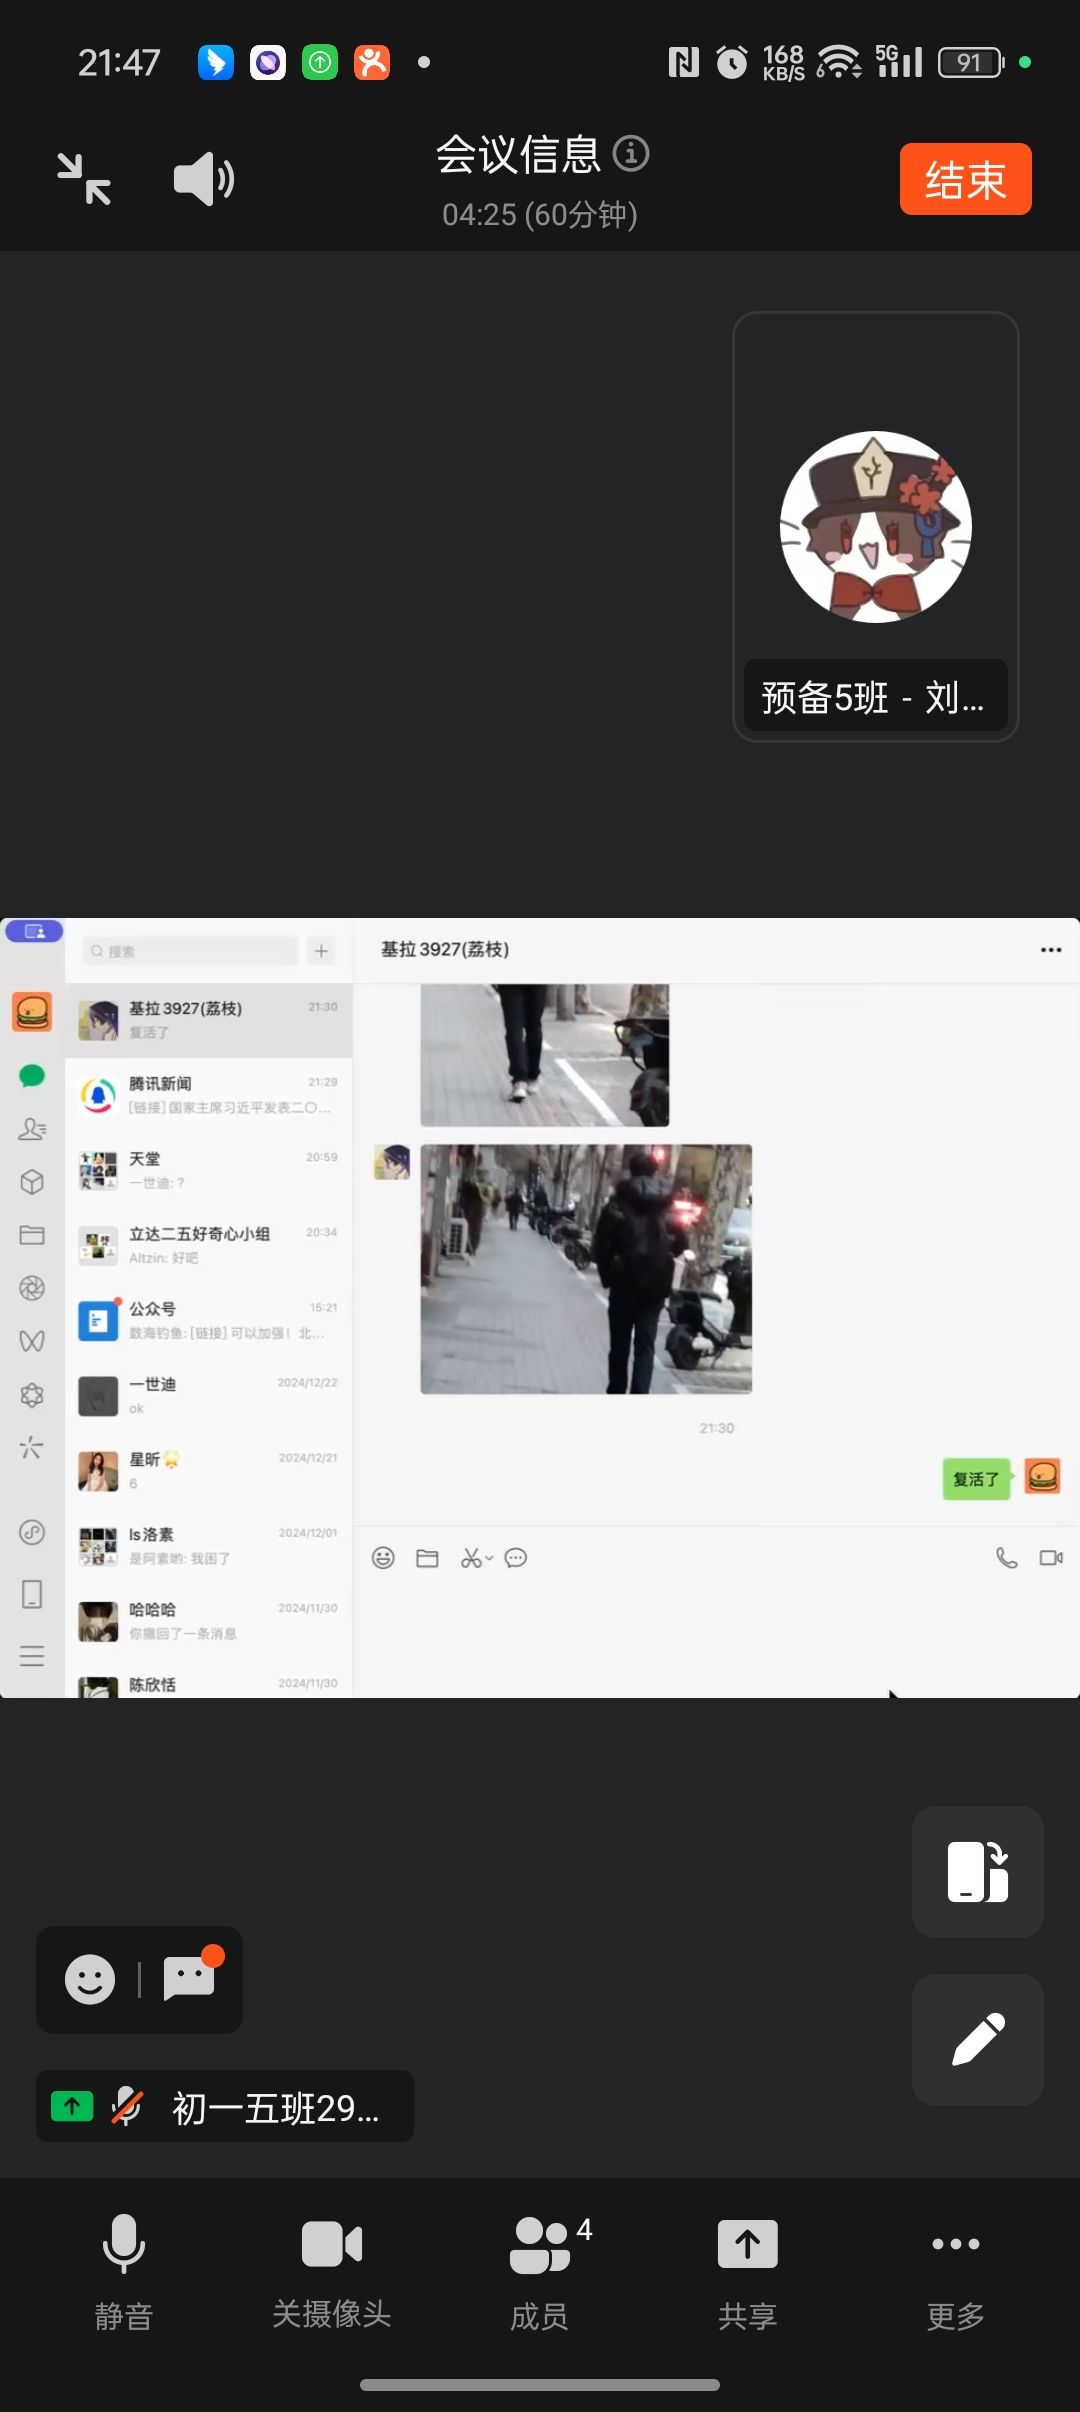The width and height of the screenshot is (1080, 2412).
Task: Minimize the meeting window with shrink icon
Action: (x=84, y=179)
